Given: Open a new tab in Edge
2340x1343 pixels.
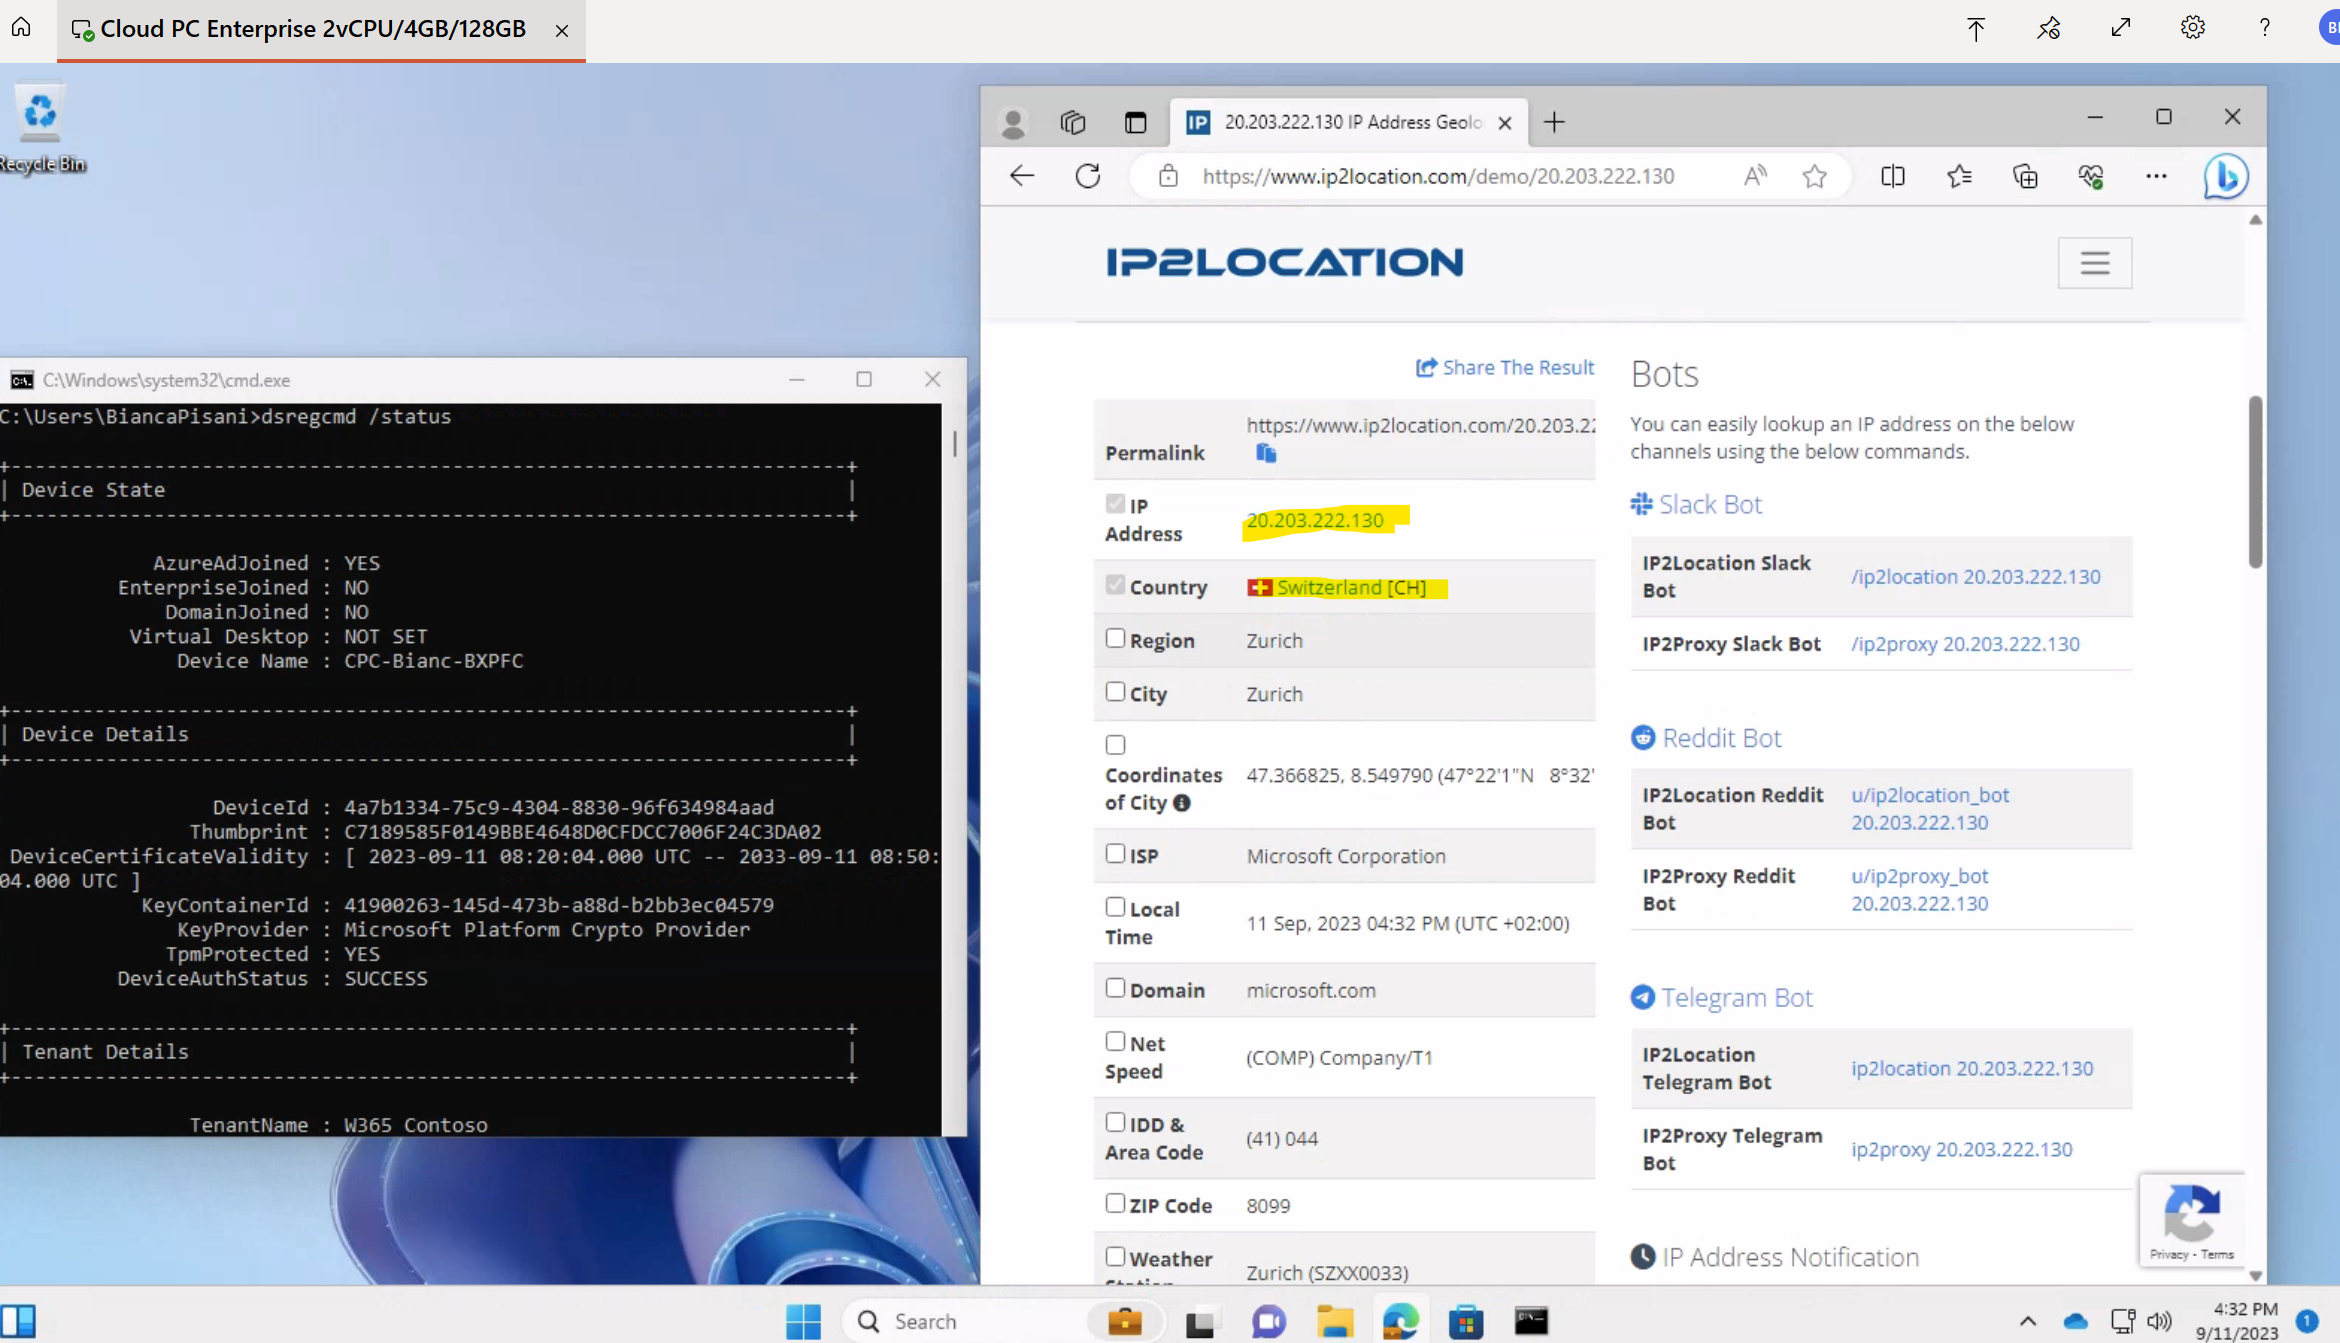Looking at the screenshot, I should [1553, 122].
